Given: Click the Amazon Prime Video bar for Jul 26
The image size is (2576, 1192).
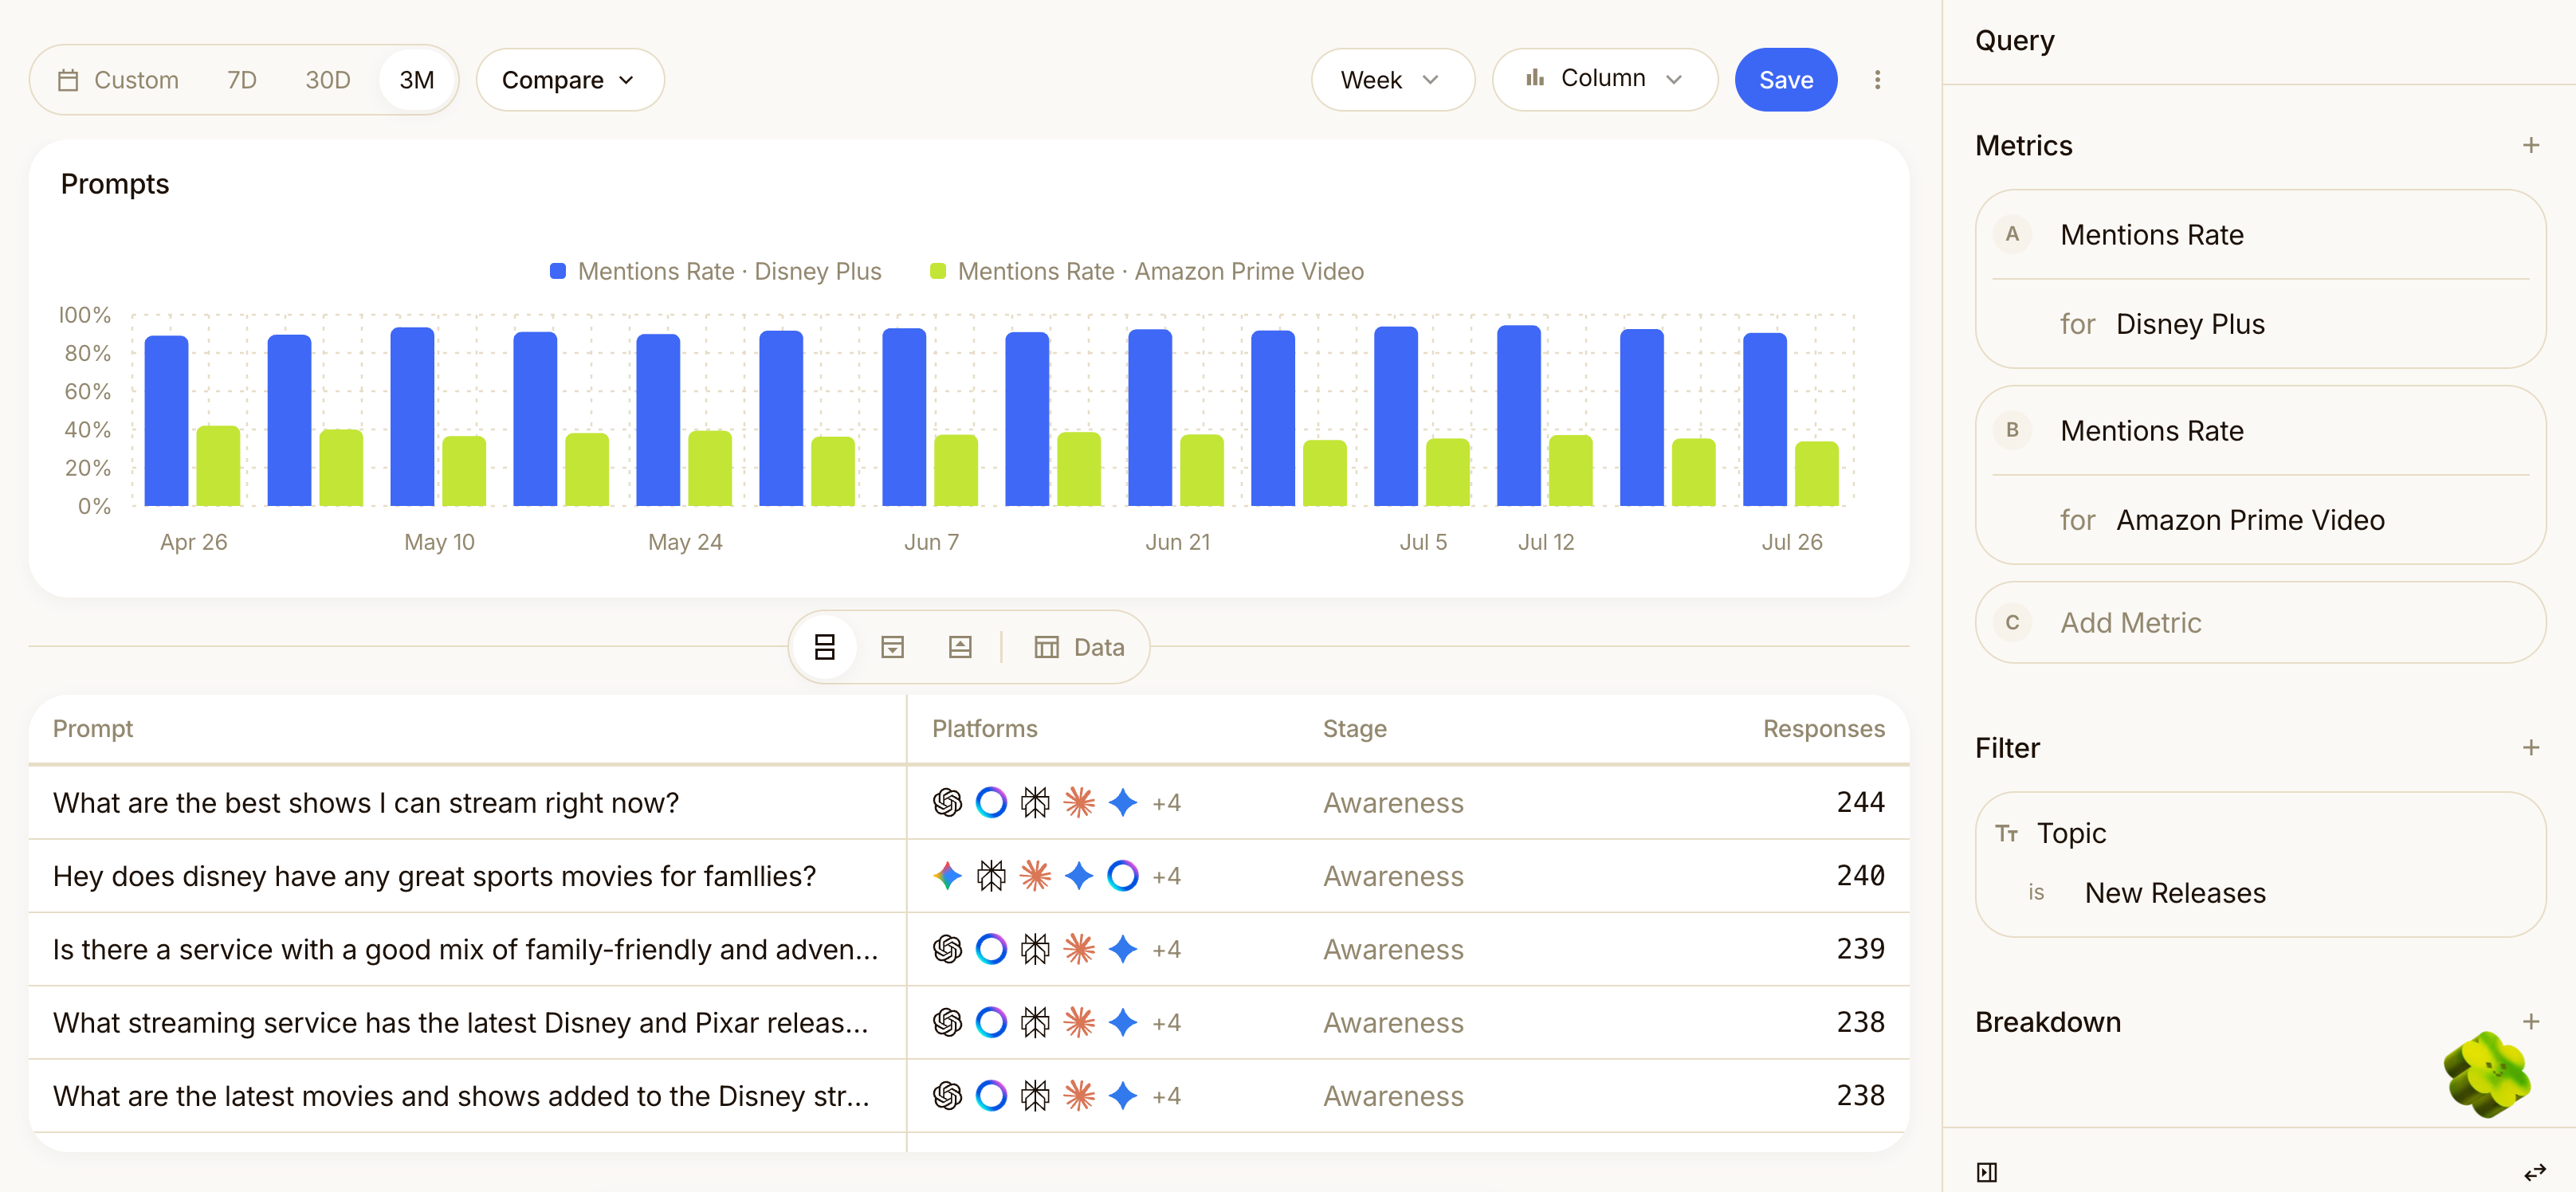Looking at the screenshot, I should (x=1816, y=474).
